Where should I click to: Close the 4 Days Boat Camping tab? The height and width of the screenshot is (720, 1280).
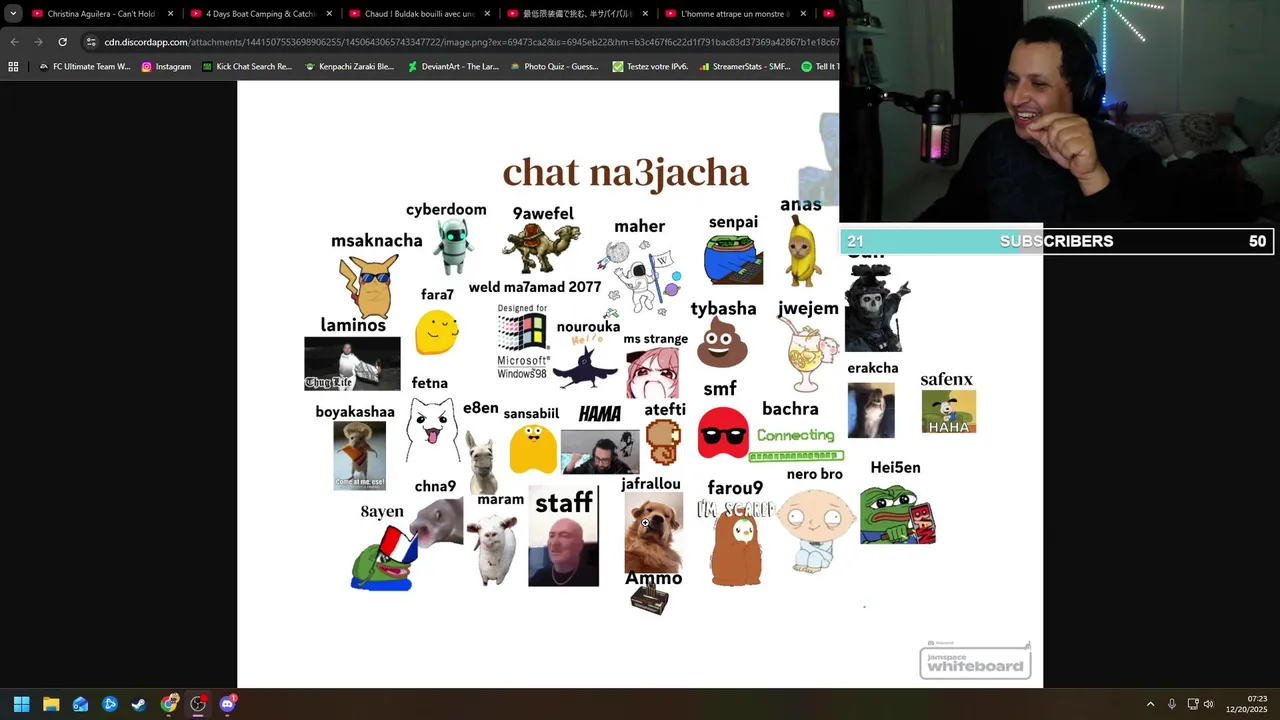[x=329, y=14]
